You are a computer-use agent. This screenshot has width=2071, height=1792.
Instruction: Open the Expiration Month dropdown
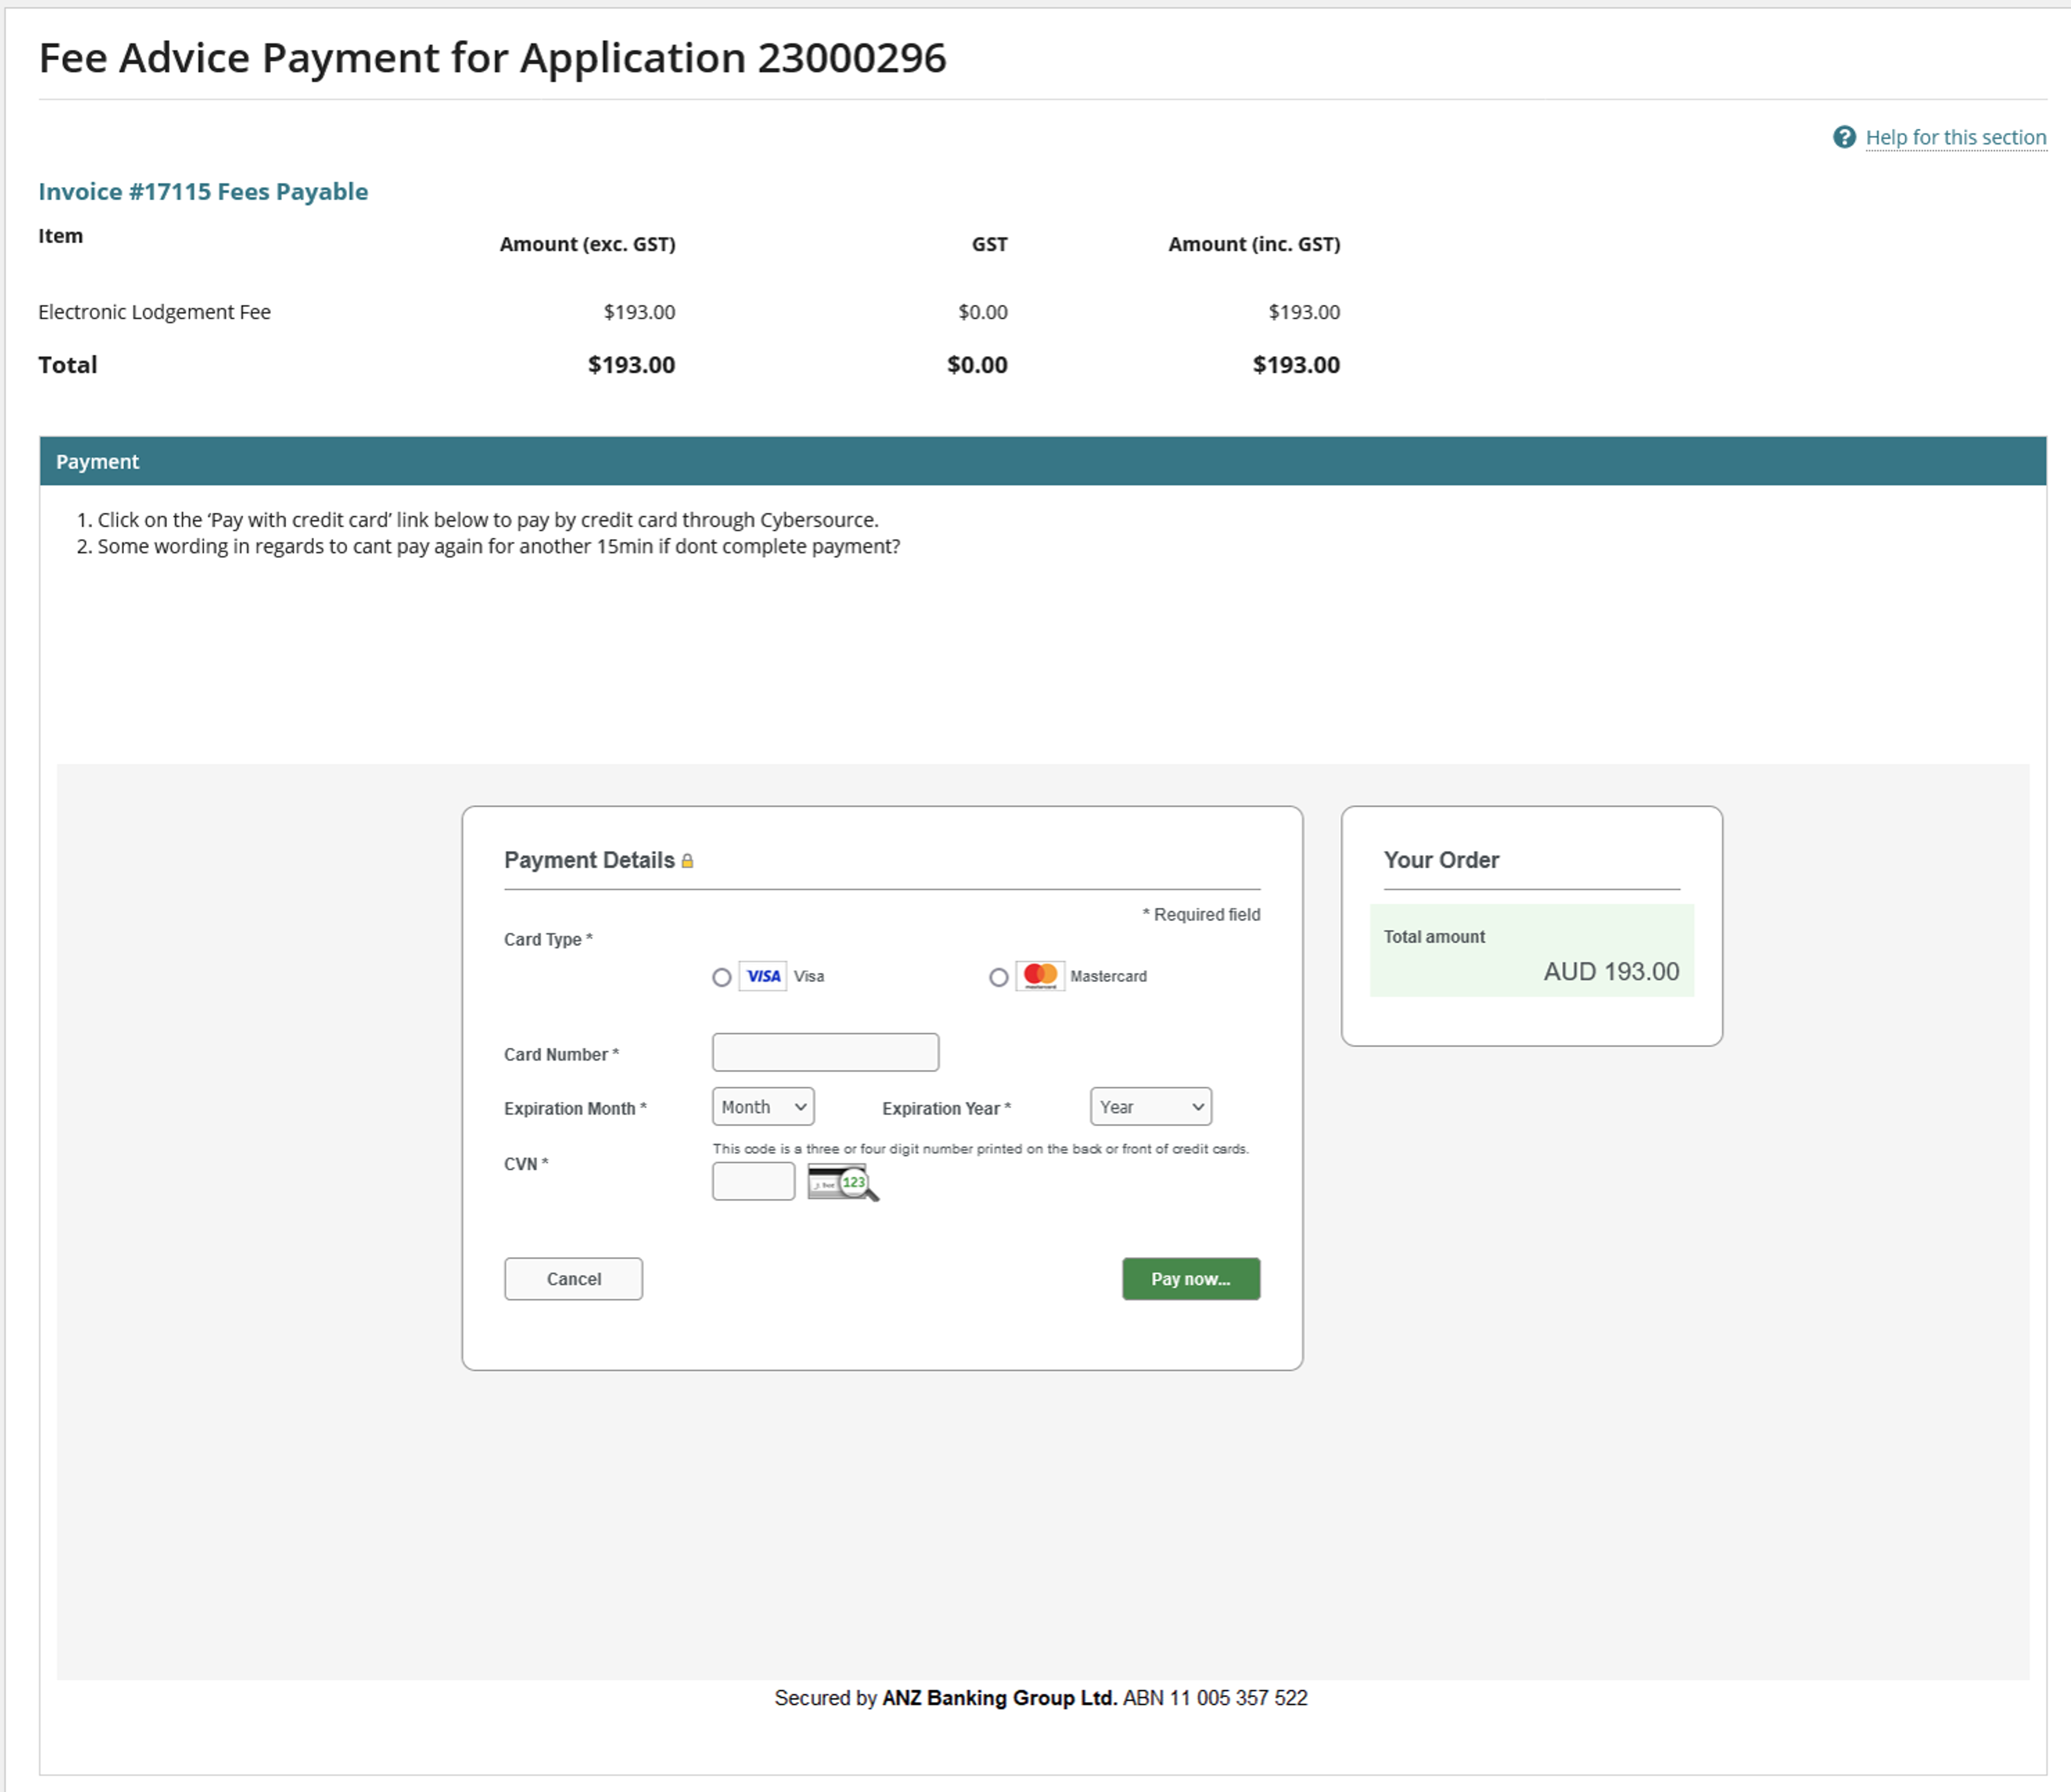tap(763, 1107)
